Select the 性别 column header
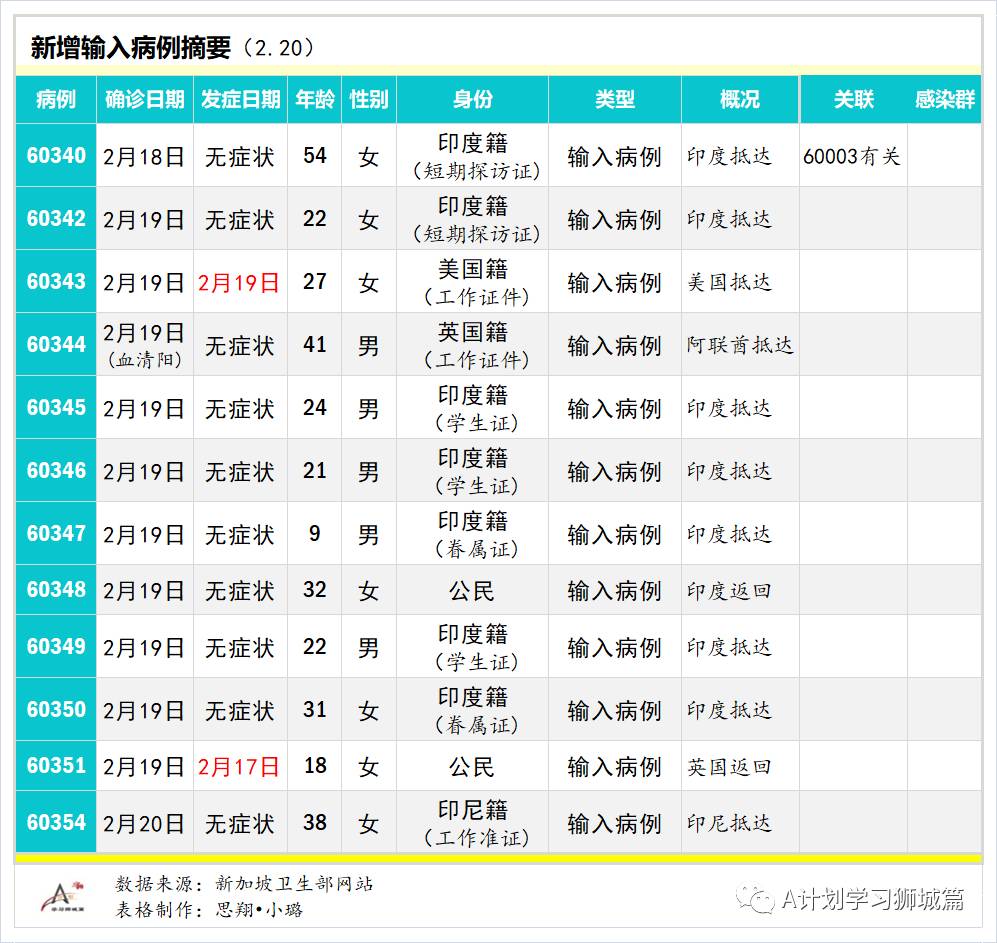997x943 pixels. [368, 100]
